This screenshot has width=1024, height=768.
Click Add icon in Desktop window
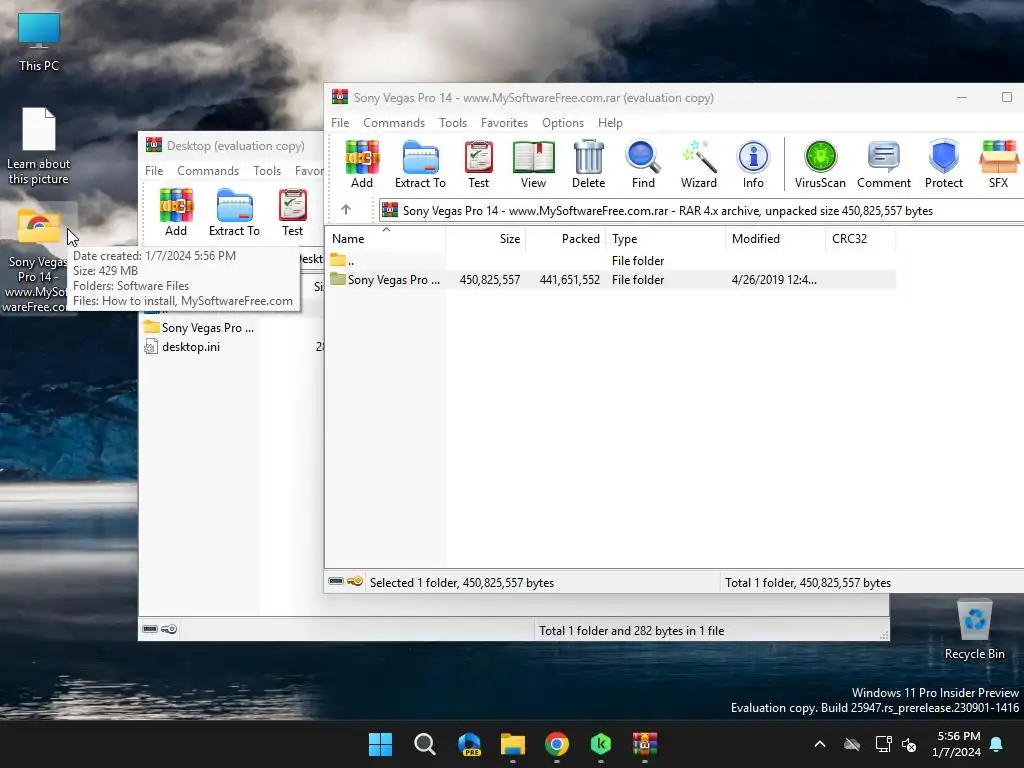point(176,212)
